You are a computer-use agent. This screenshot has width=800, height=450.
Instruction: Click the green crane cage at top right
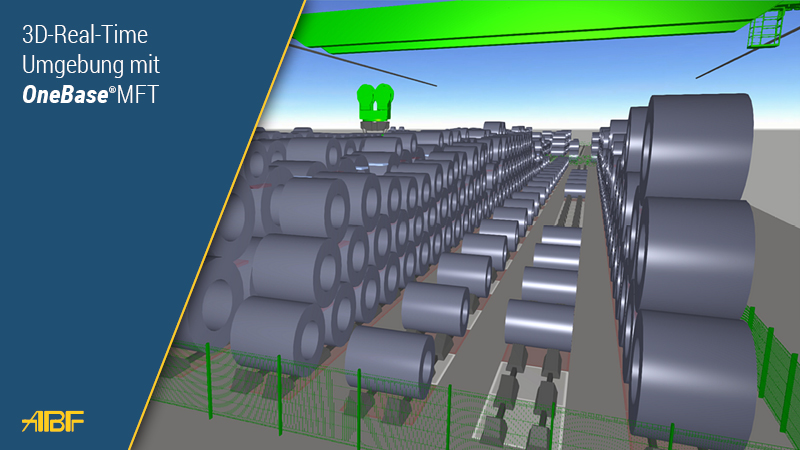[765, 28]
